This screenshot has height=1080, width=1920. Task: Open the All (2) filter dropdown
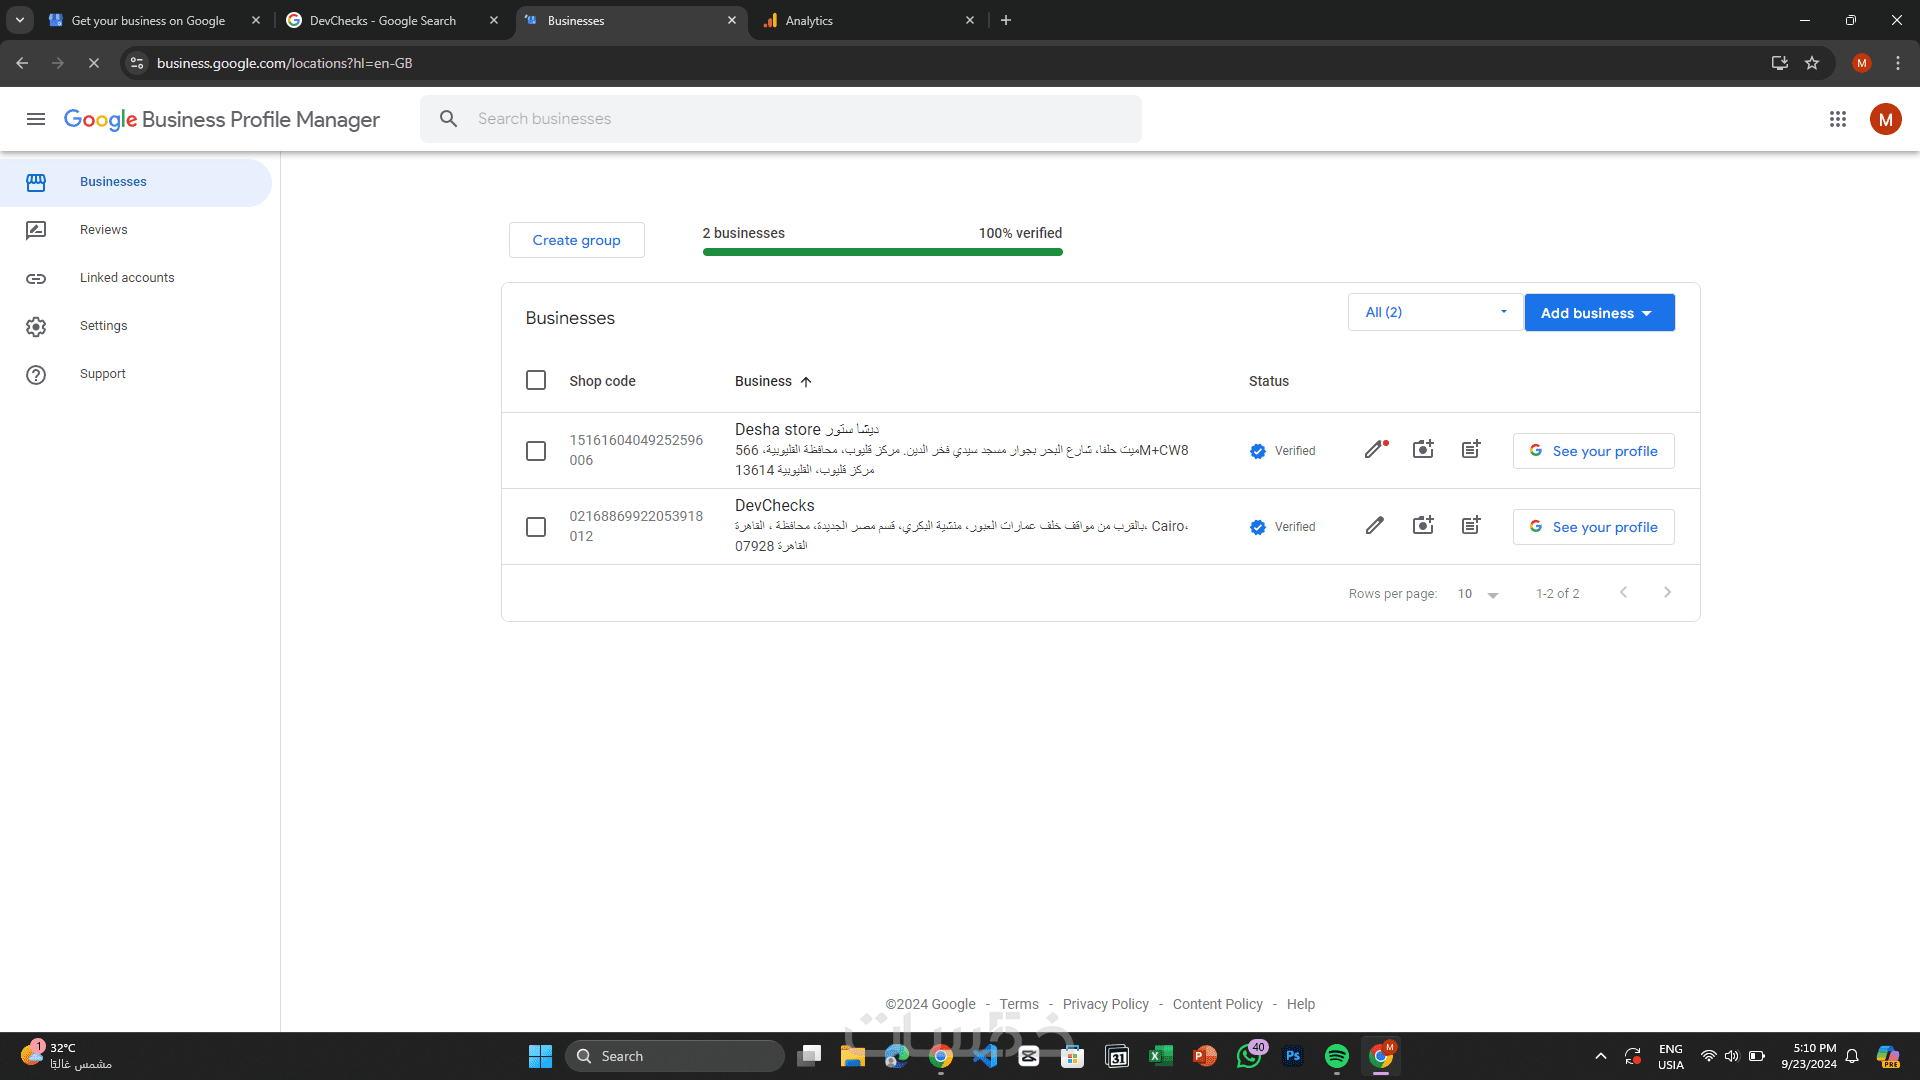click(1435, 312)
